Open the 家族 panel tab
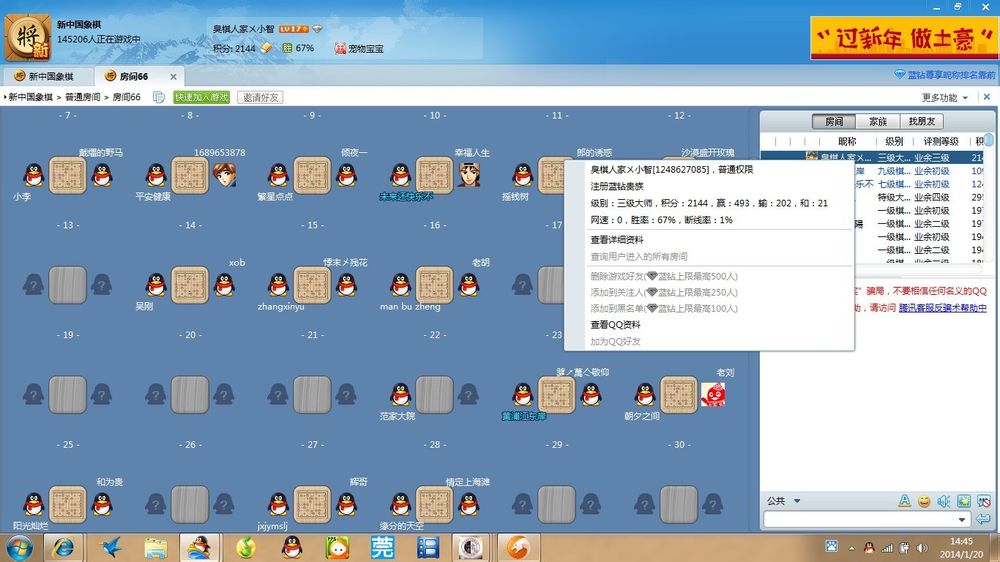Screen dimensions: 1000x562 pos(878,121)
